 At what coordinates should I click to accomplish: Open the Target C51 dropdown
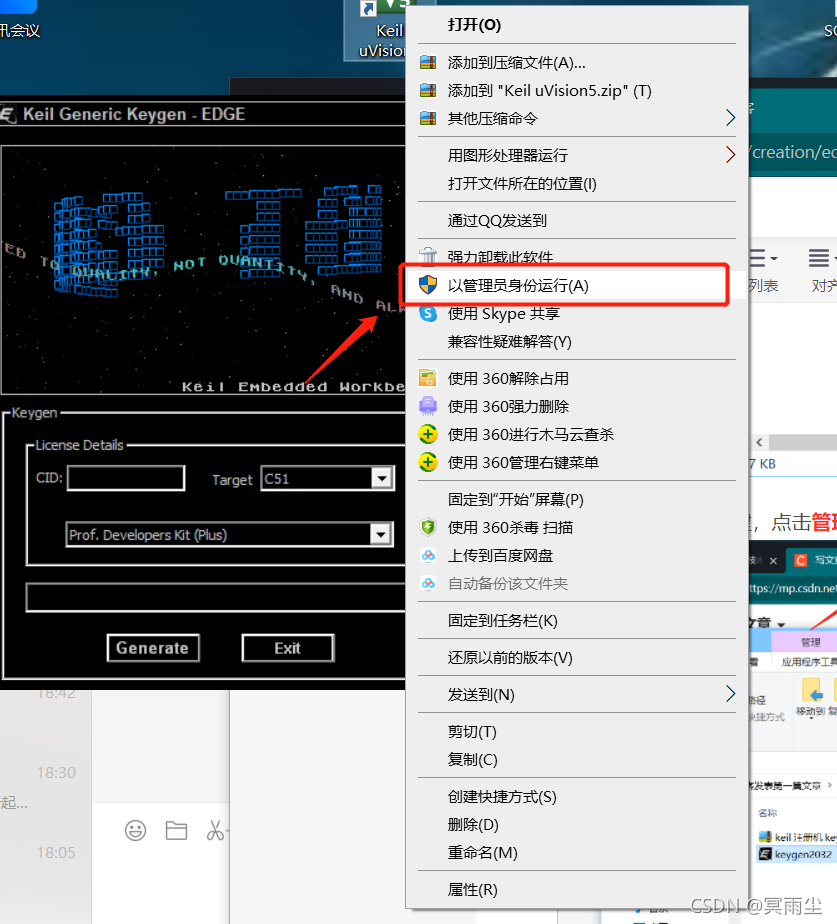[x=383, y=478]
